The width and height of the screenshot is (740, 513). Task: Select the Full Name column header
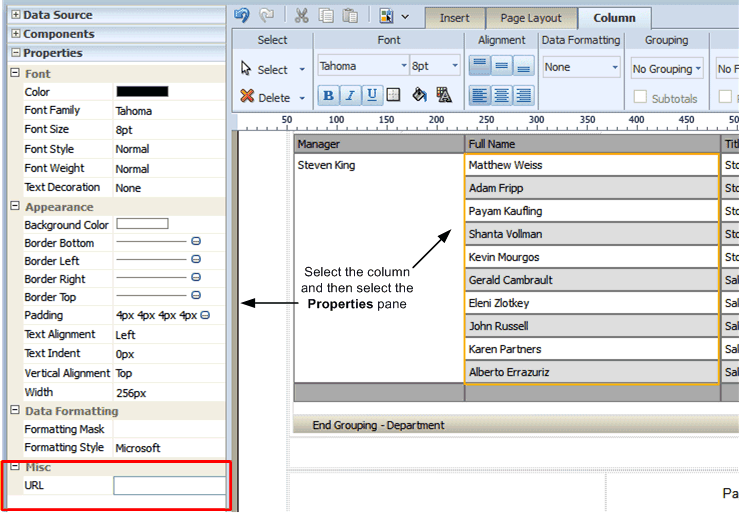pyautogui.click(x=592, y=144)
